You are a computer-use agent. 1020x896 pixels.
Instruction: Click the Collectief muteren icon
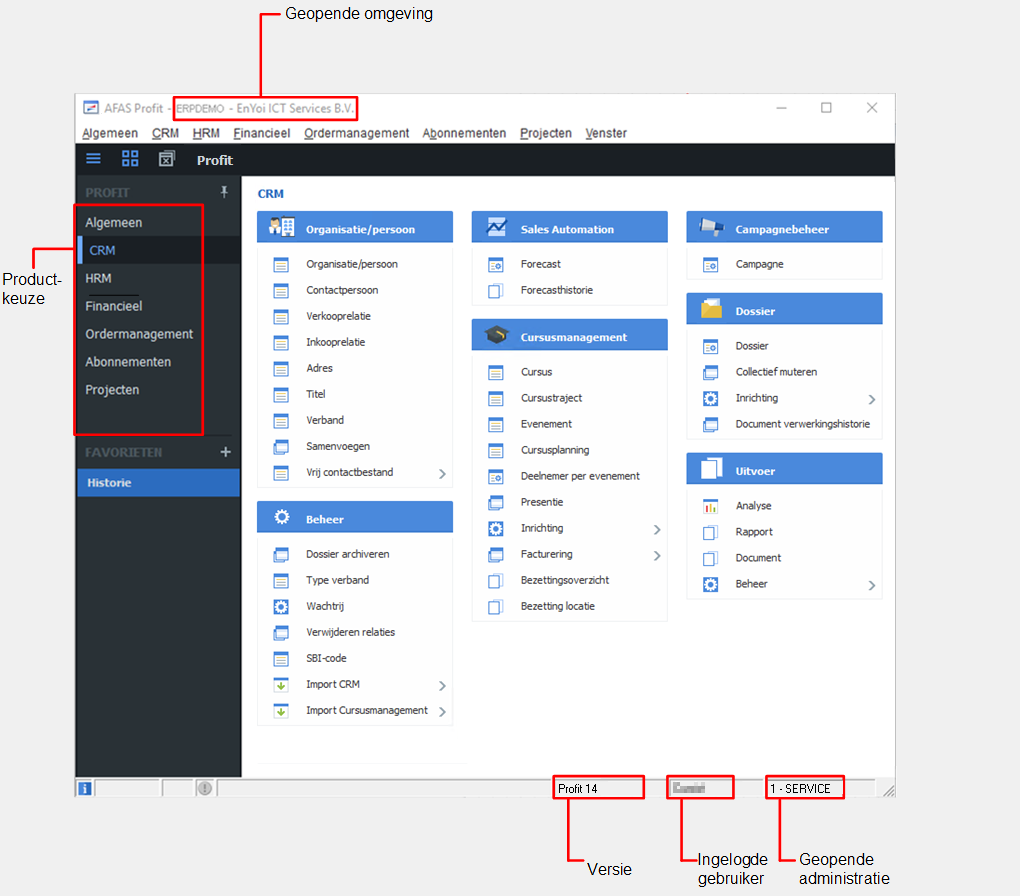(710, 373)
